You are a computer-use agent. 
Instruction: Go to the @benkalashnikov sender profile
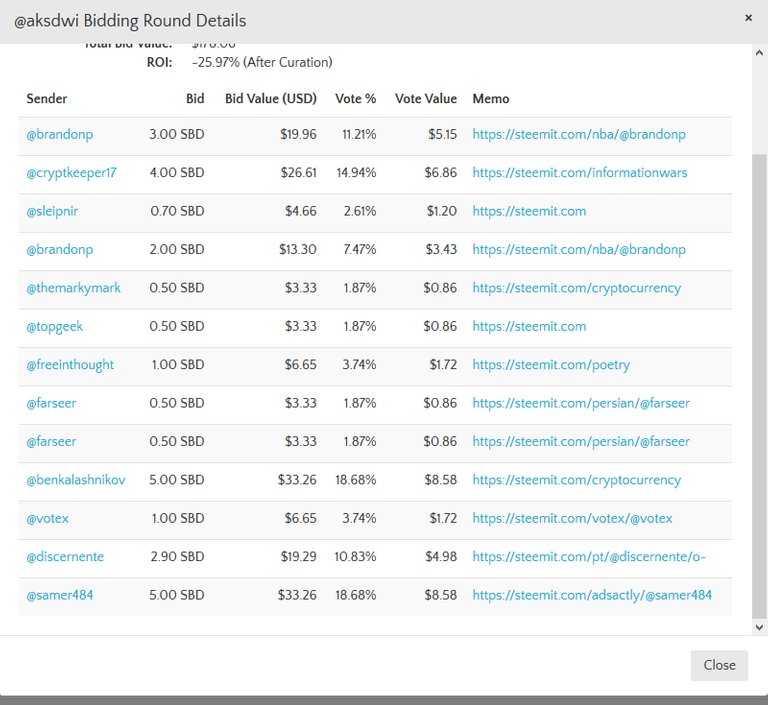pos(76,480)
